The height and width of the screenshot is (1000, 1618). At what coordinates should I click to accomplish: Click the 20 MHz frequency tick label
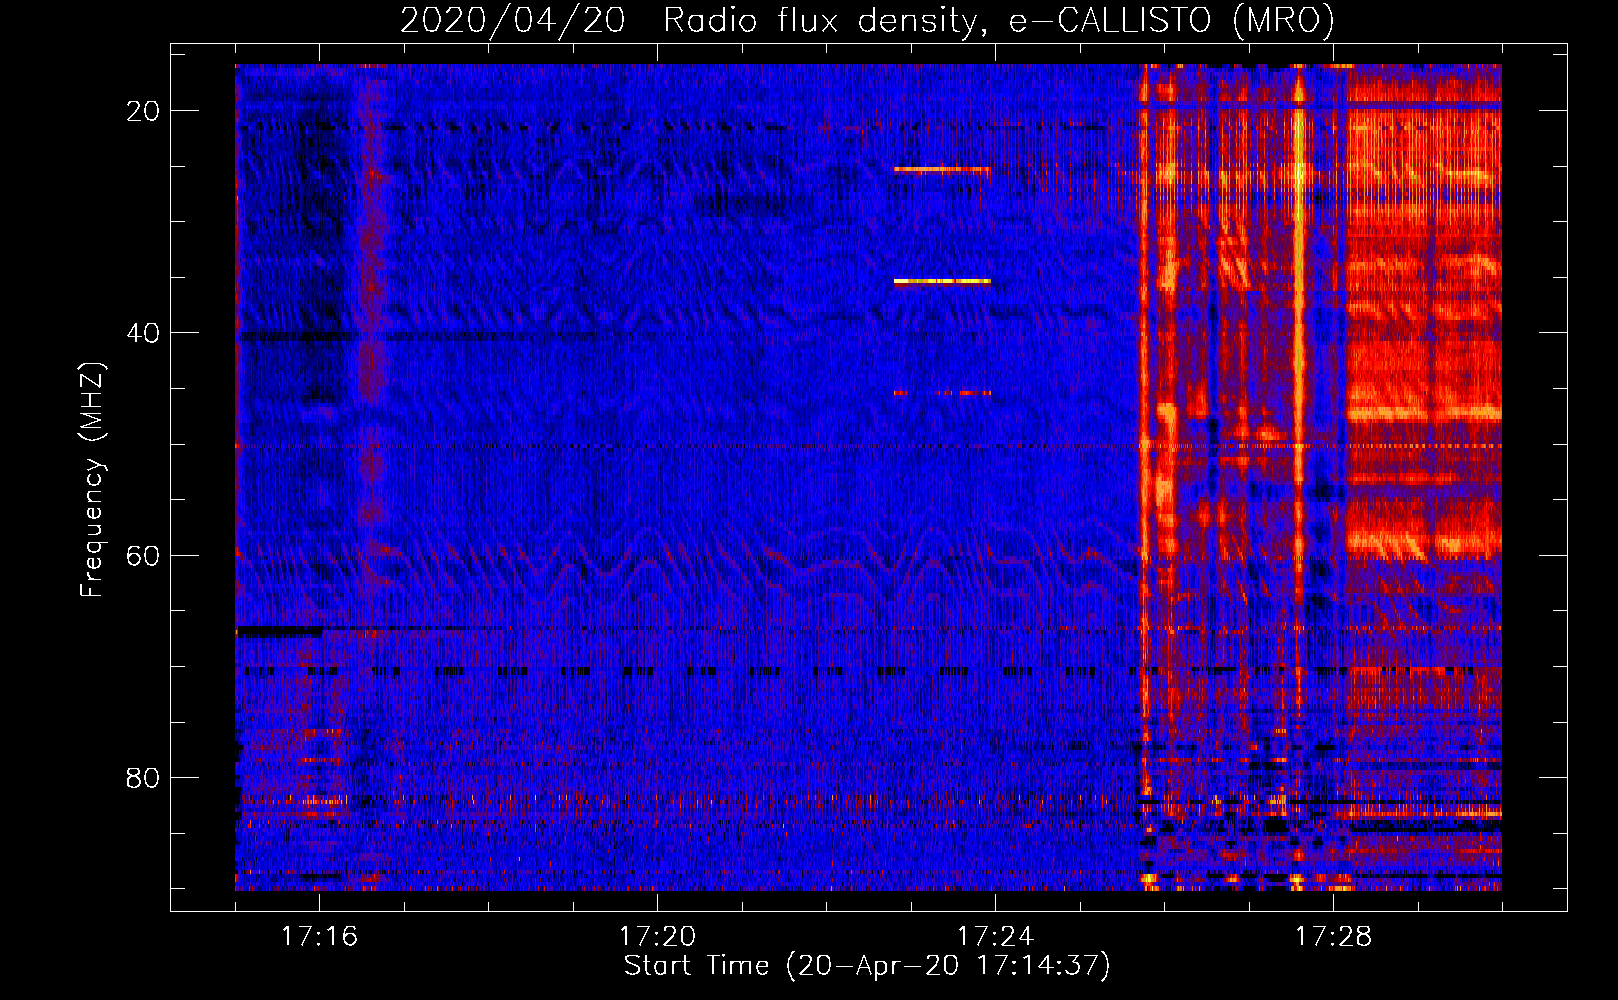(x=143, y=111)
